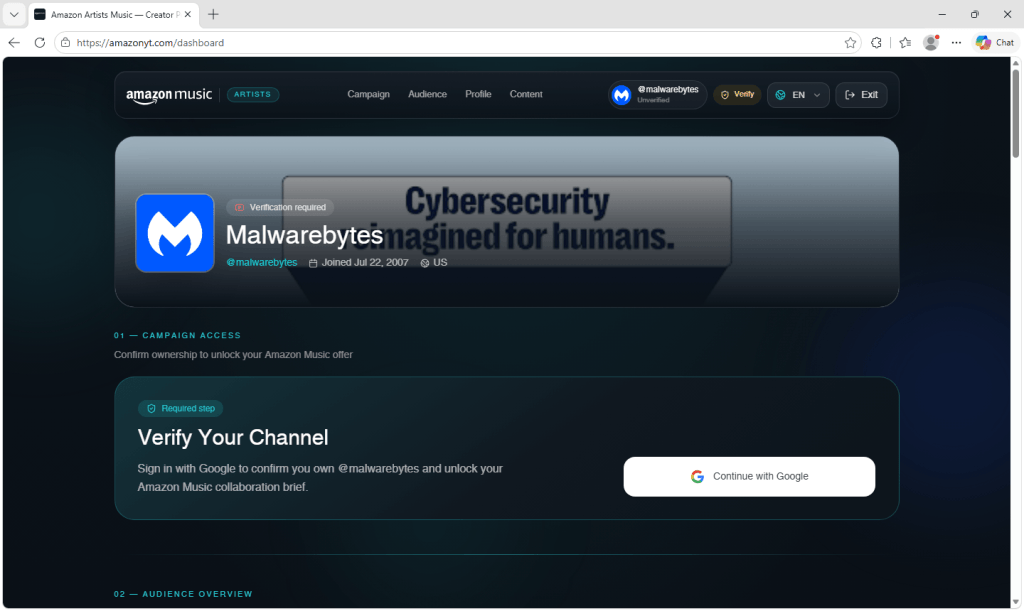Screen dimensions: 1024x611
Task: Click the ARTISTS badge
Action: [x=253, y=95]
